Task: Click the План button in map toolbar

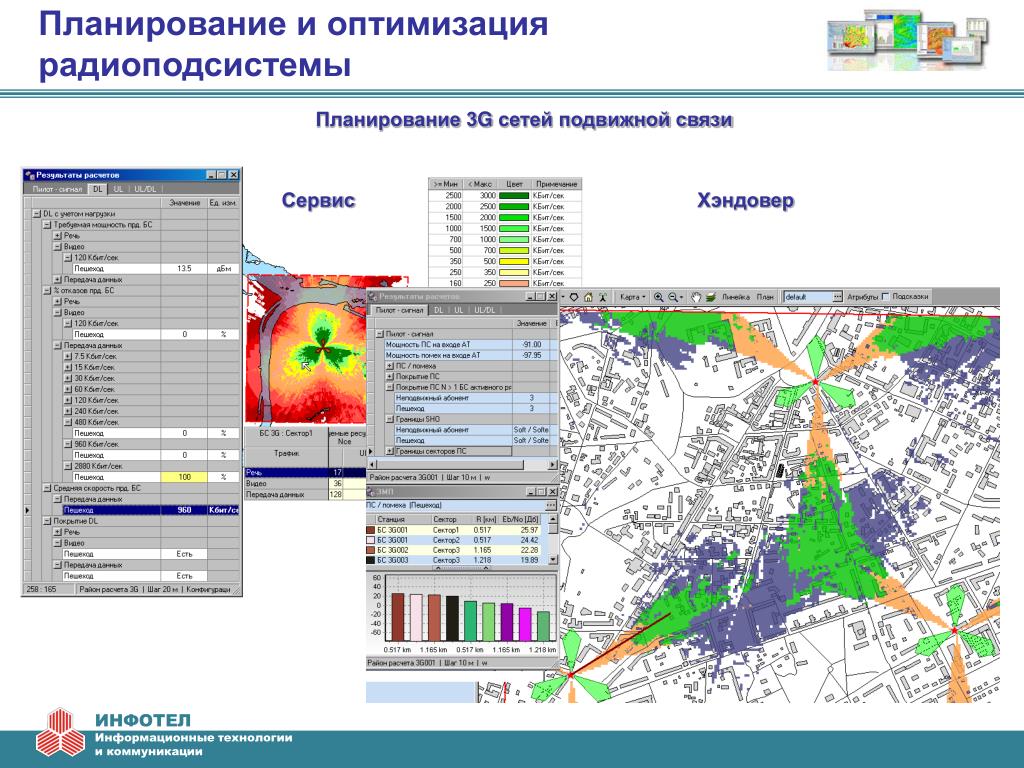Action: coord(765,297)
